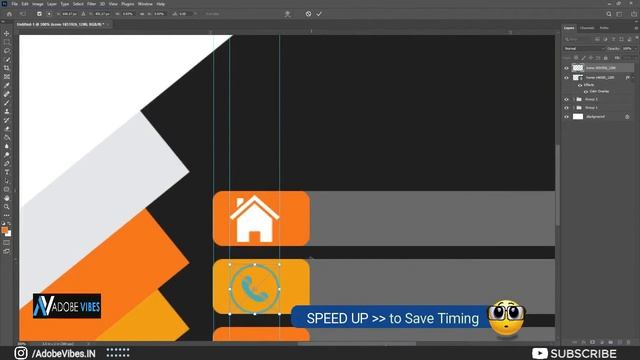Screen dimensions: 640x360
Task: Commit the transform with the checkmark
Action: [x=319, y=14]
